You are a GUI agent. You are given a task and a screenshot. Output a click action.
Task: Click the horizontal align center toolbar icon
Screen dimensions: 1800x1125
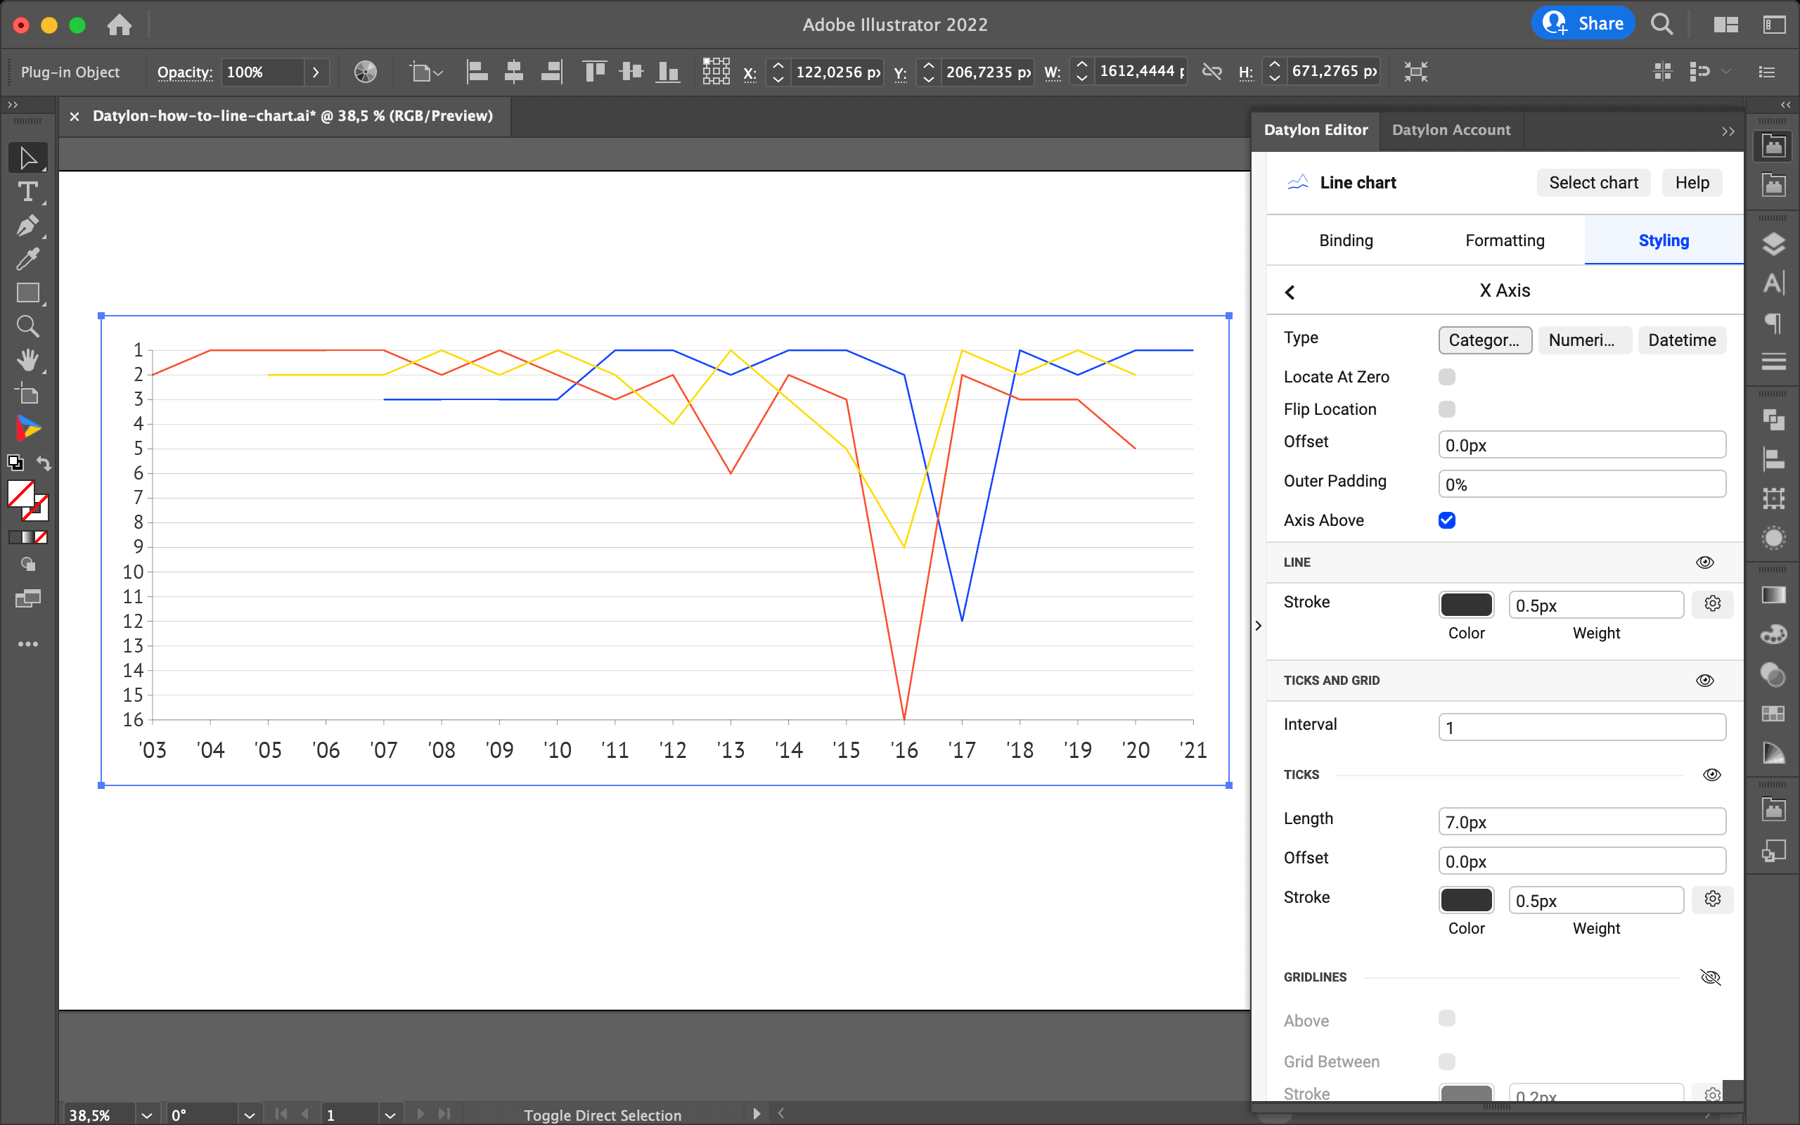(x=515, y=71)
